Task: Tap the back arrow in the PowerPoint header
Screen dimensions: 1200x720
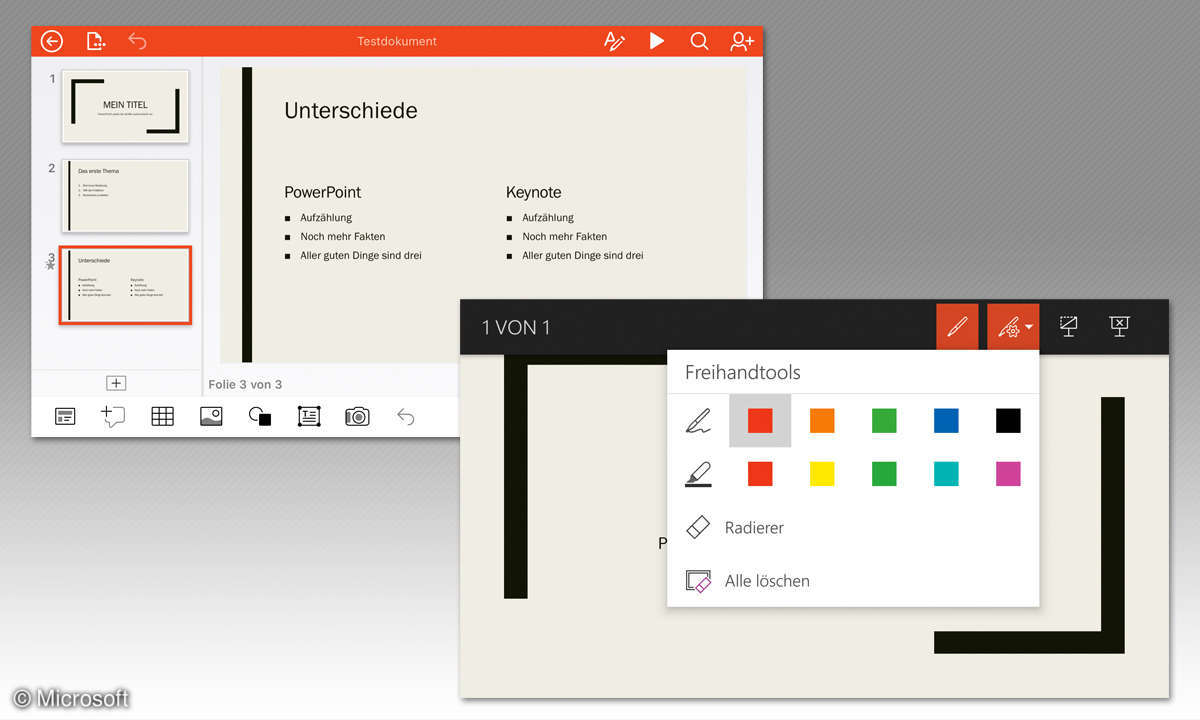Action: pos(51,41)
